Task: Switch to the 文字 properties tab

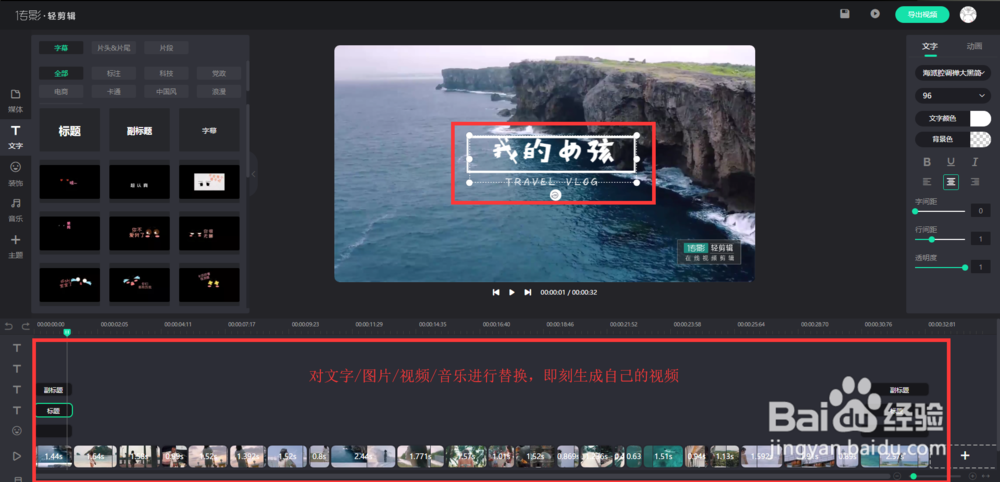Action: [x=930, y=47]
